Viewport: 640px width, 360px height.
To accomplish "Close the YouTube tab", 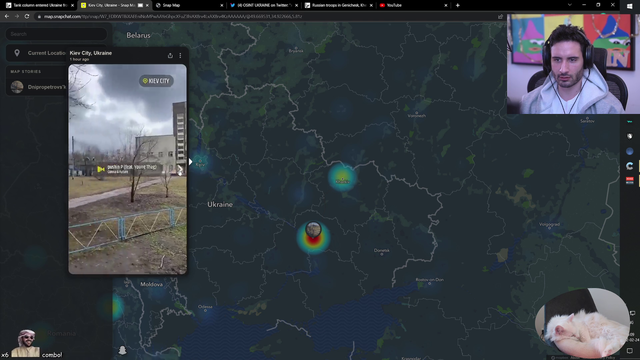I will coord(446,5).
